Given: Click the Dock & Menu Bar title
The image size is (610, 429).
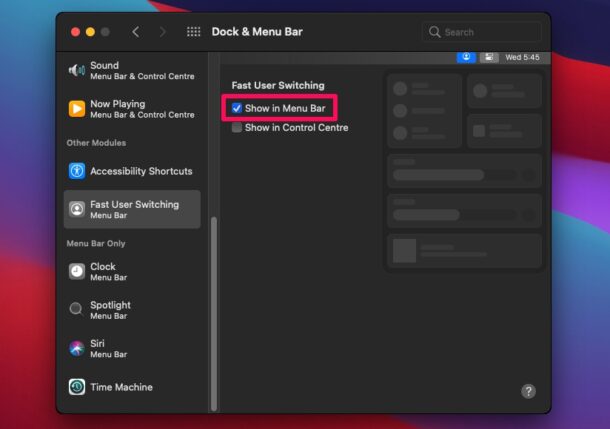Looking at the screenshot, I should (x=257, y=32).
